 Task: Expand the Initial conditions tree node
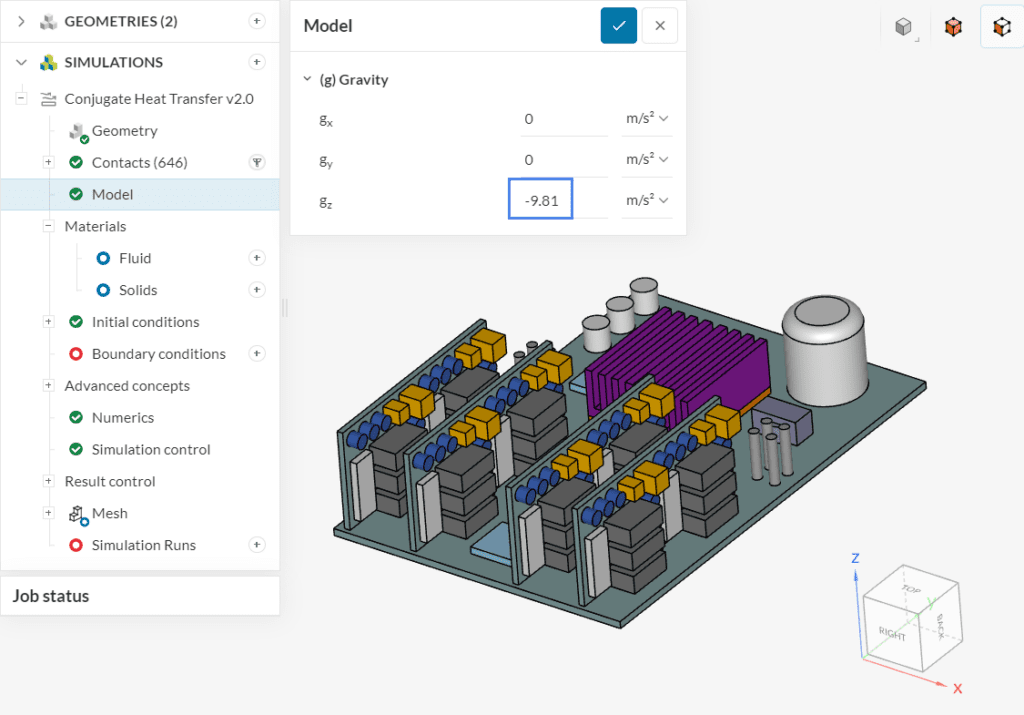click(48, 322)
